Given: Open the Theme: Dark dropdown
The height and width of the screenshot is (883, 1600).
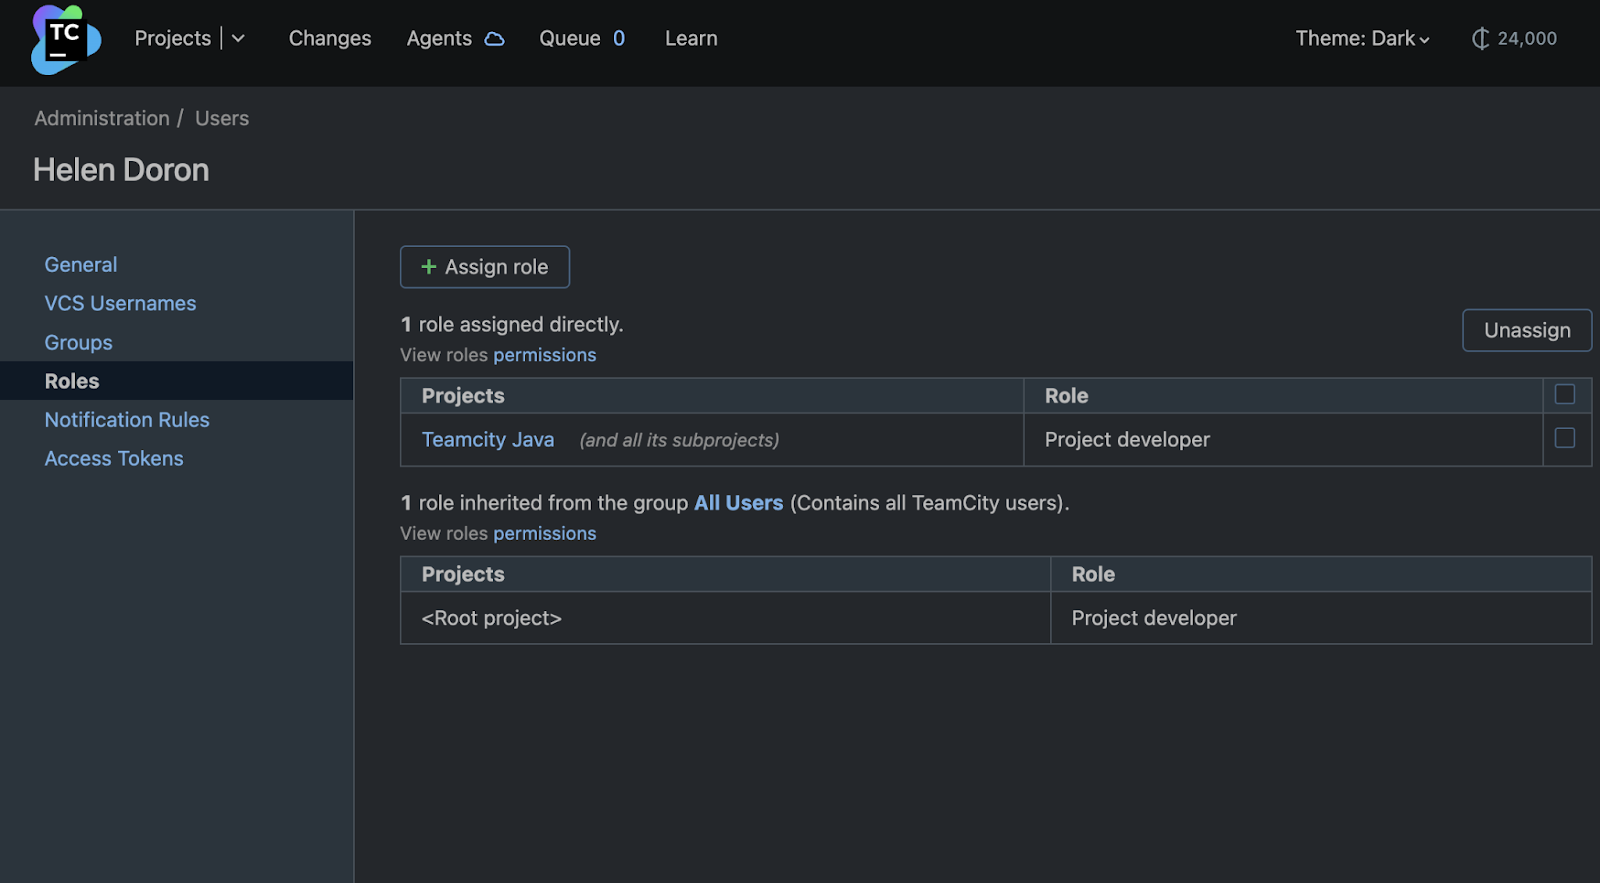Looking at the screenshot, I should (1362, 39).
